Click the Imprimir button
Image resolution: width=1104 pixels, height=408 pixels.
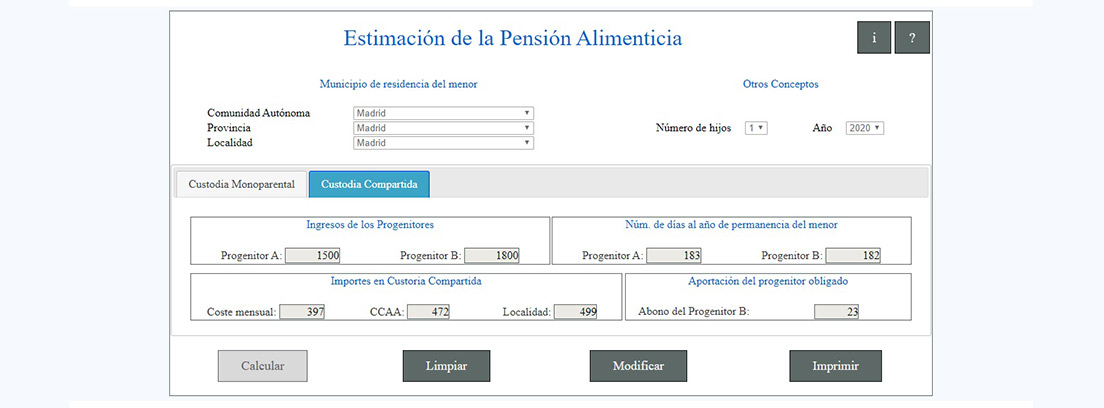click(835, 366)
